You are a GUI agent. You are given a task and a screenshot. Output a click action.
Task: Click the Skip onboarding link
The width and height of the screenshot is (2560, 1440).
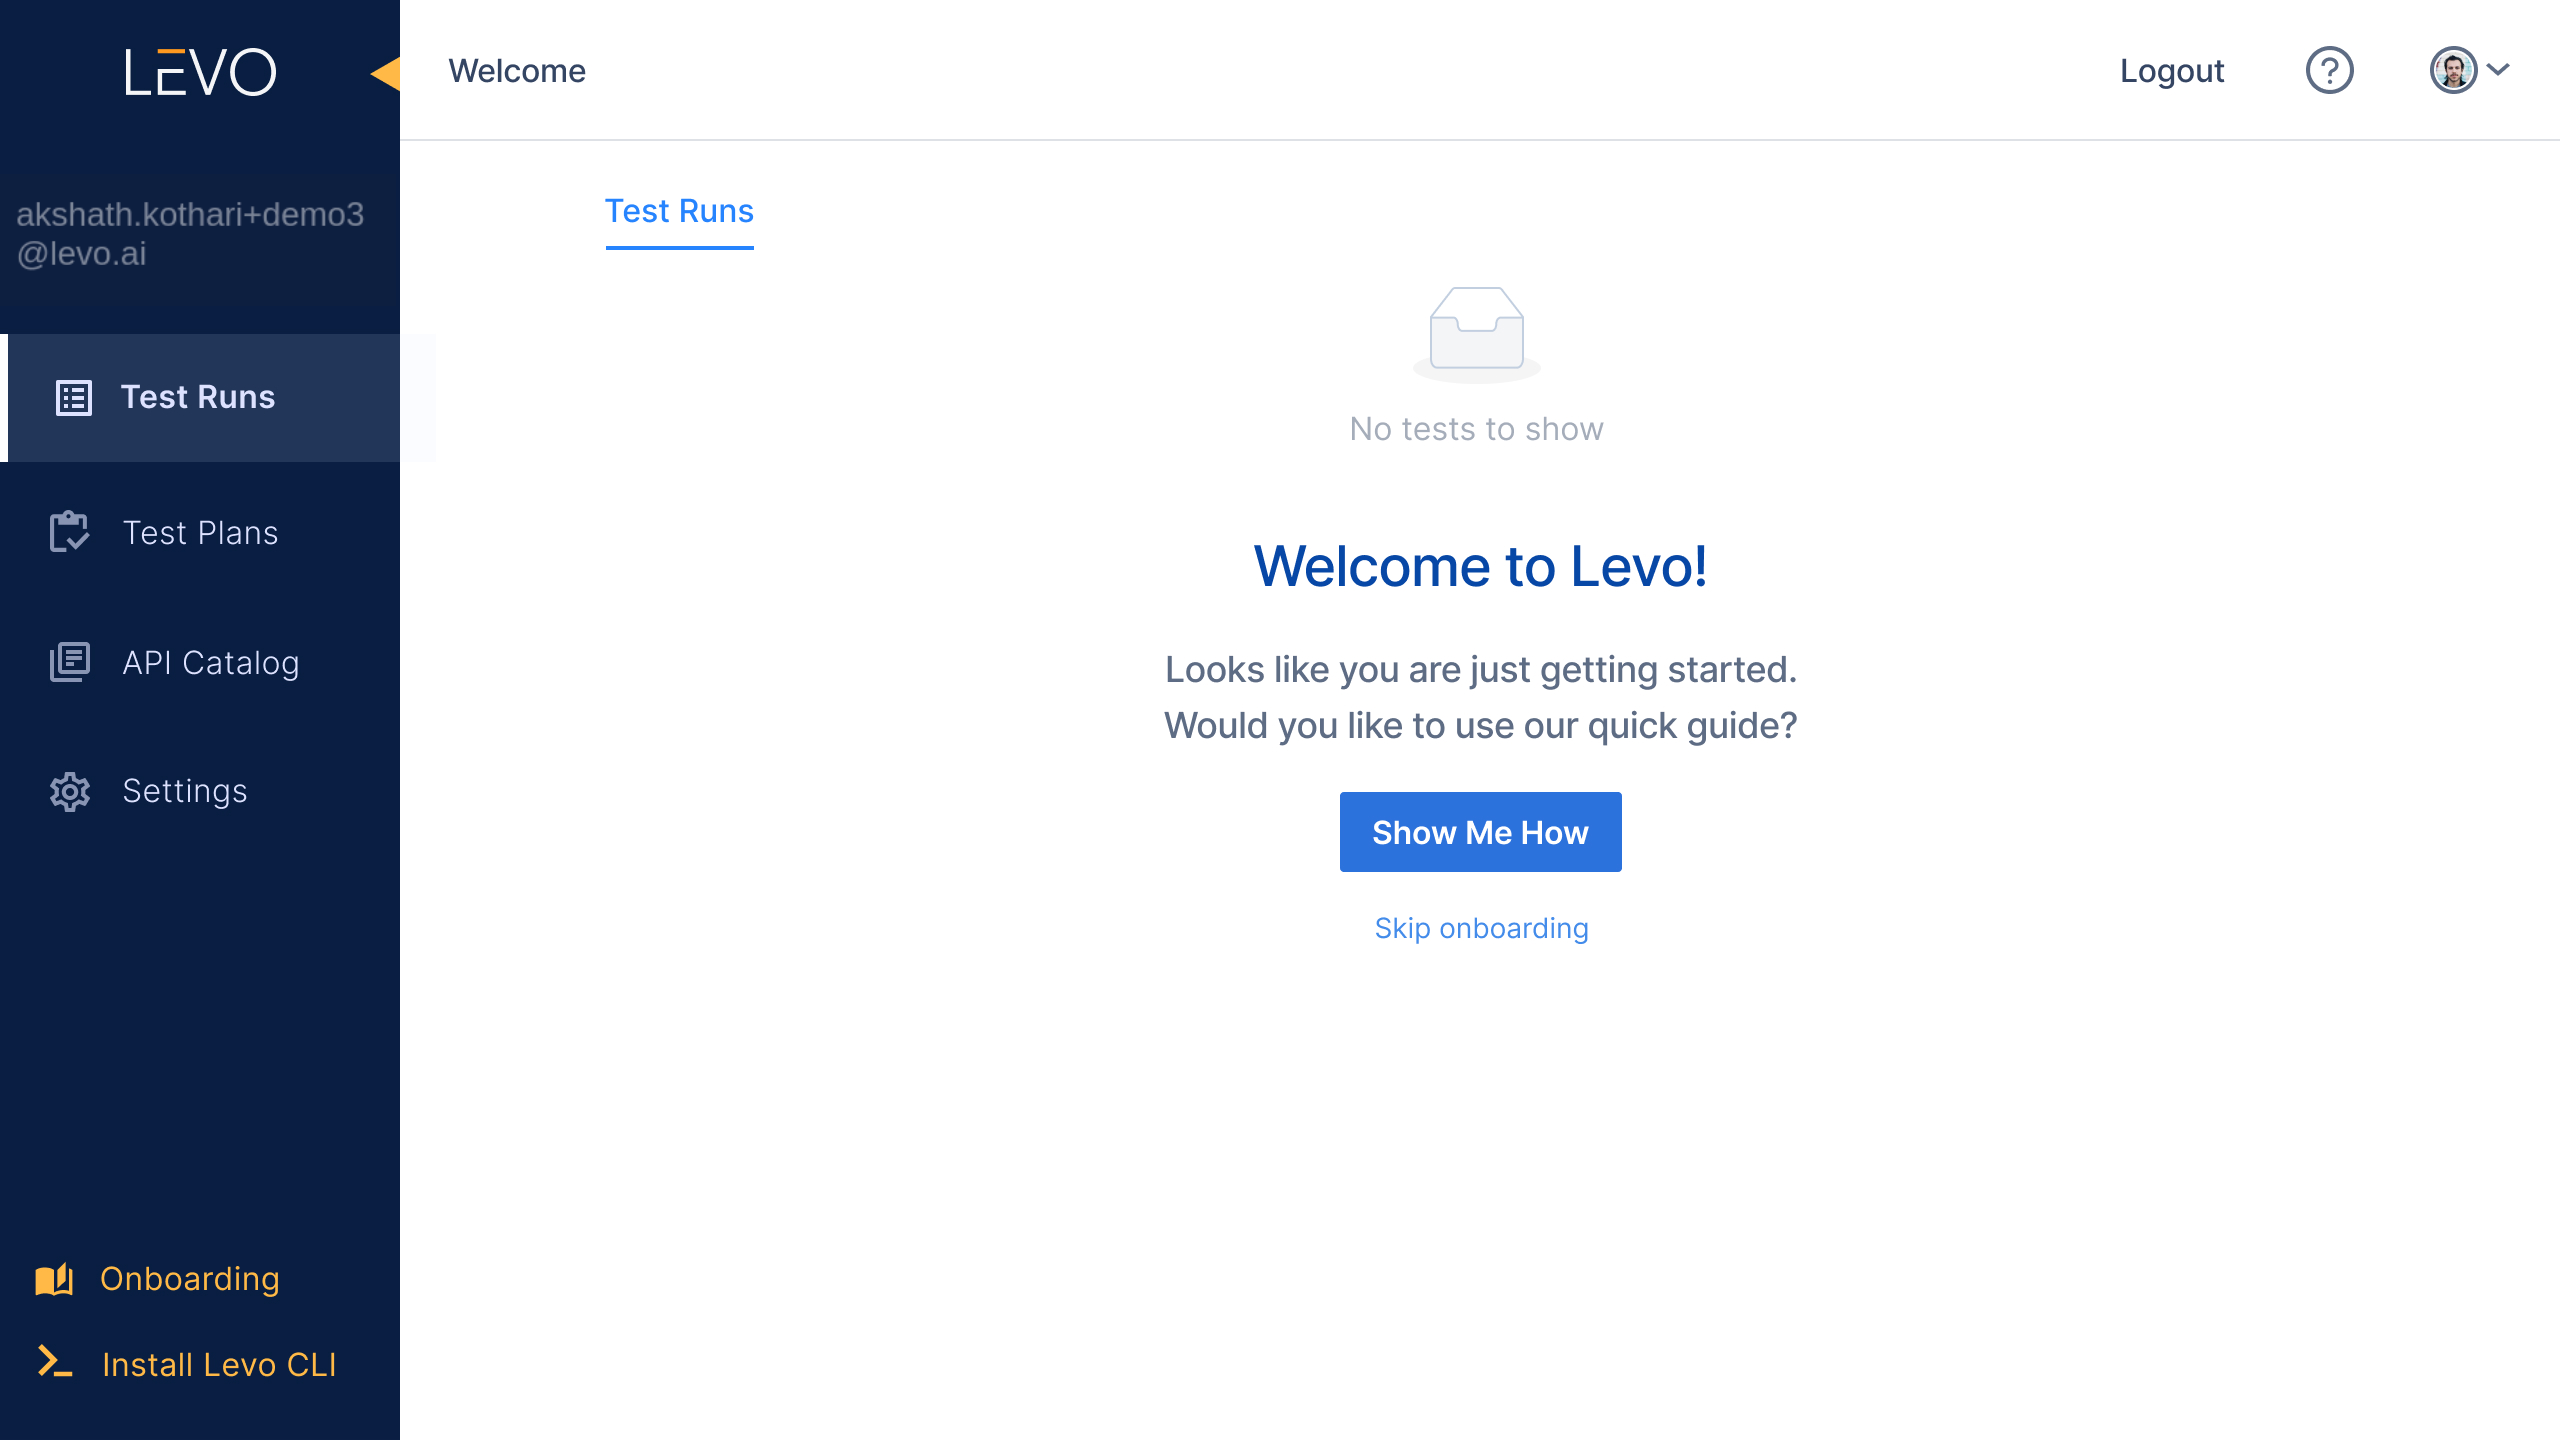pyautogui.click(x=1481, y=928)
